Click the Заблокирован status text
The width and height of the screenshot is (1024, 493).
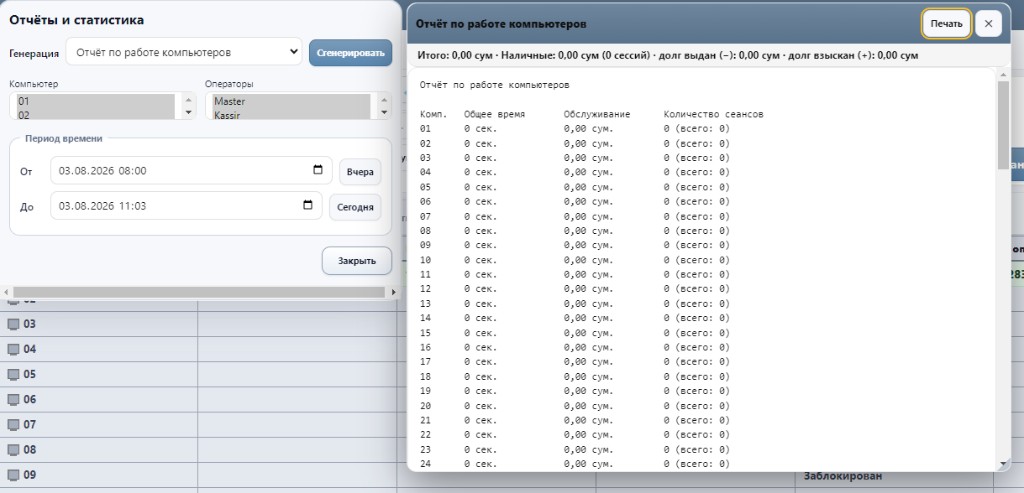pos(842,476)
